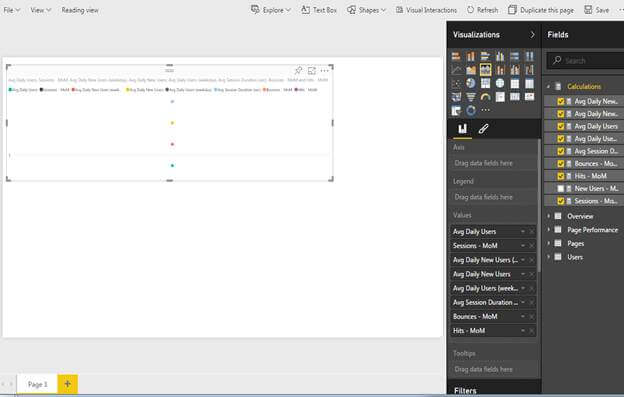The width and height of the screenshot is (624, 397).
Task: Open focus mode for selected visual
Action: pos(312,70)
